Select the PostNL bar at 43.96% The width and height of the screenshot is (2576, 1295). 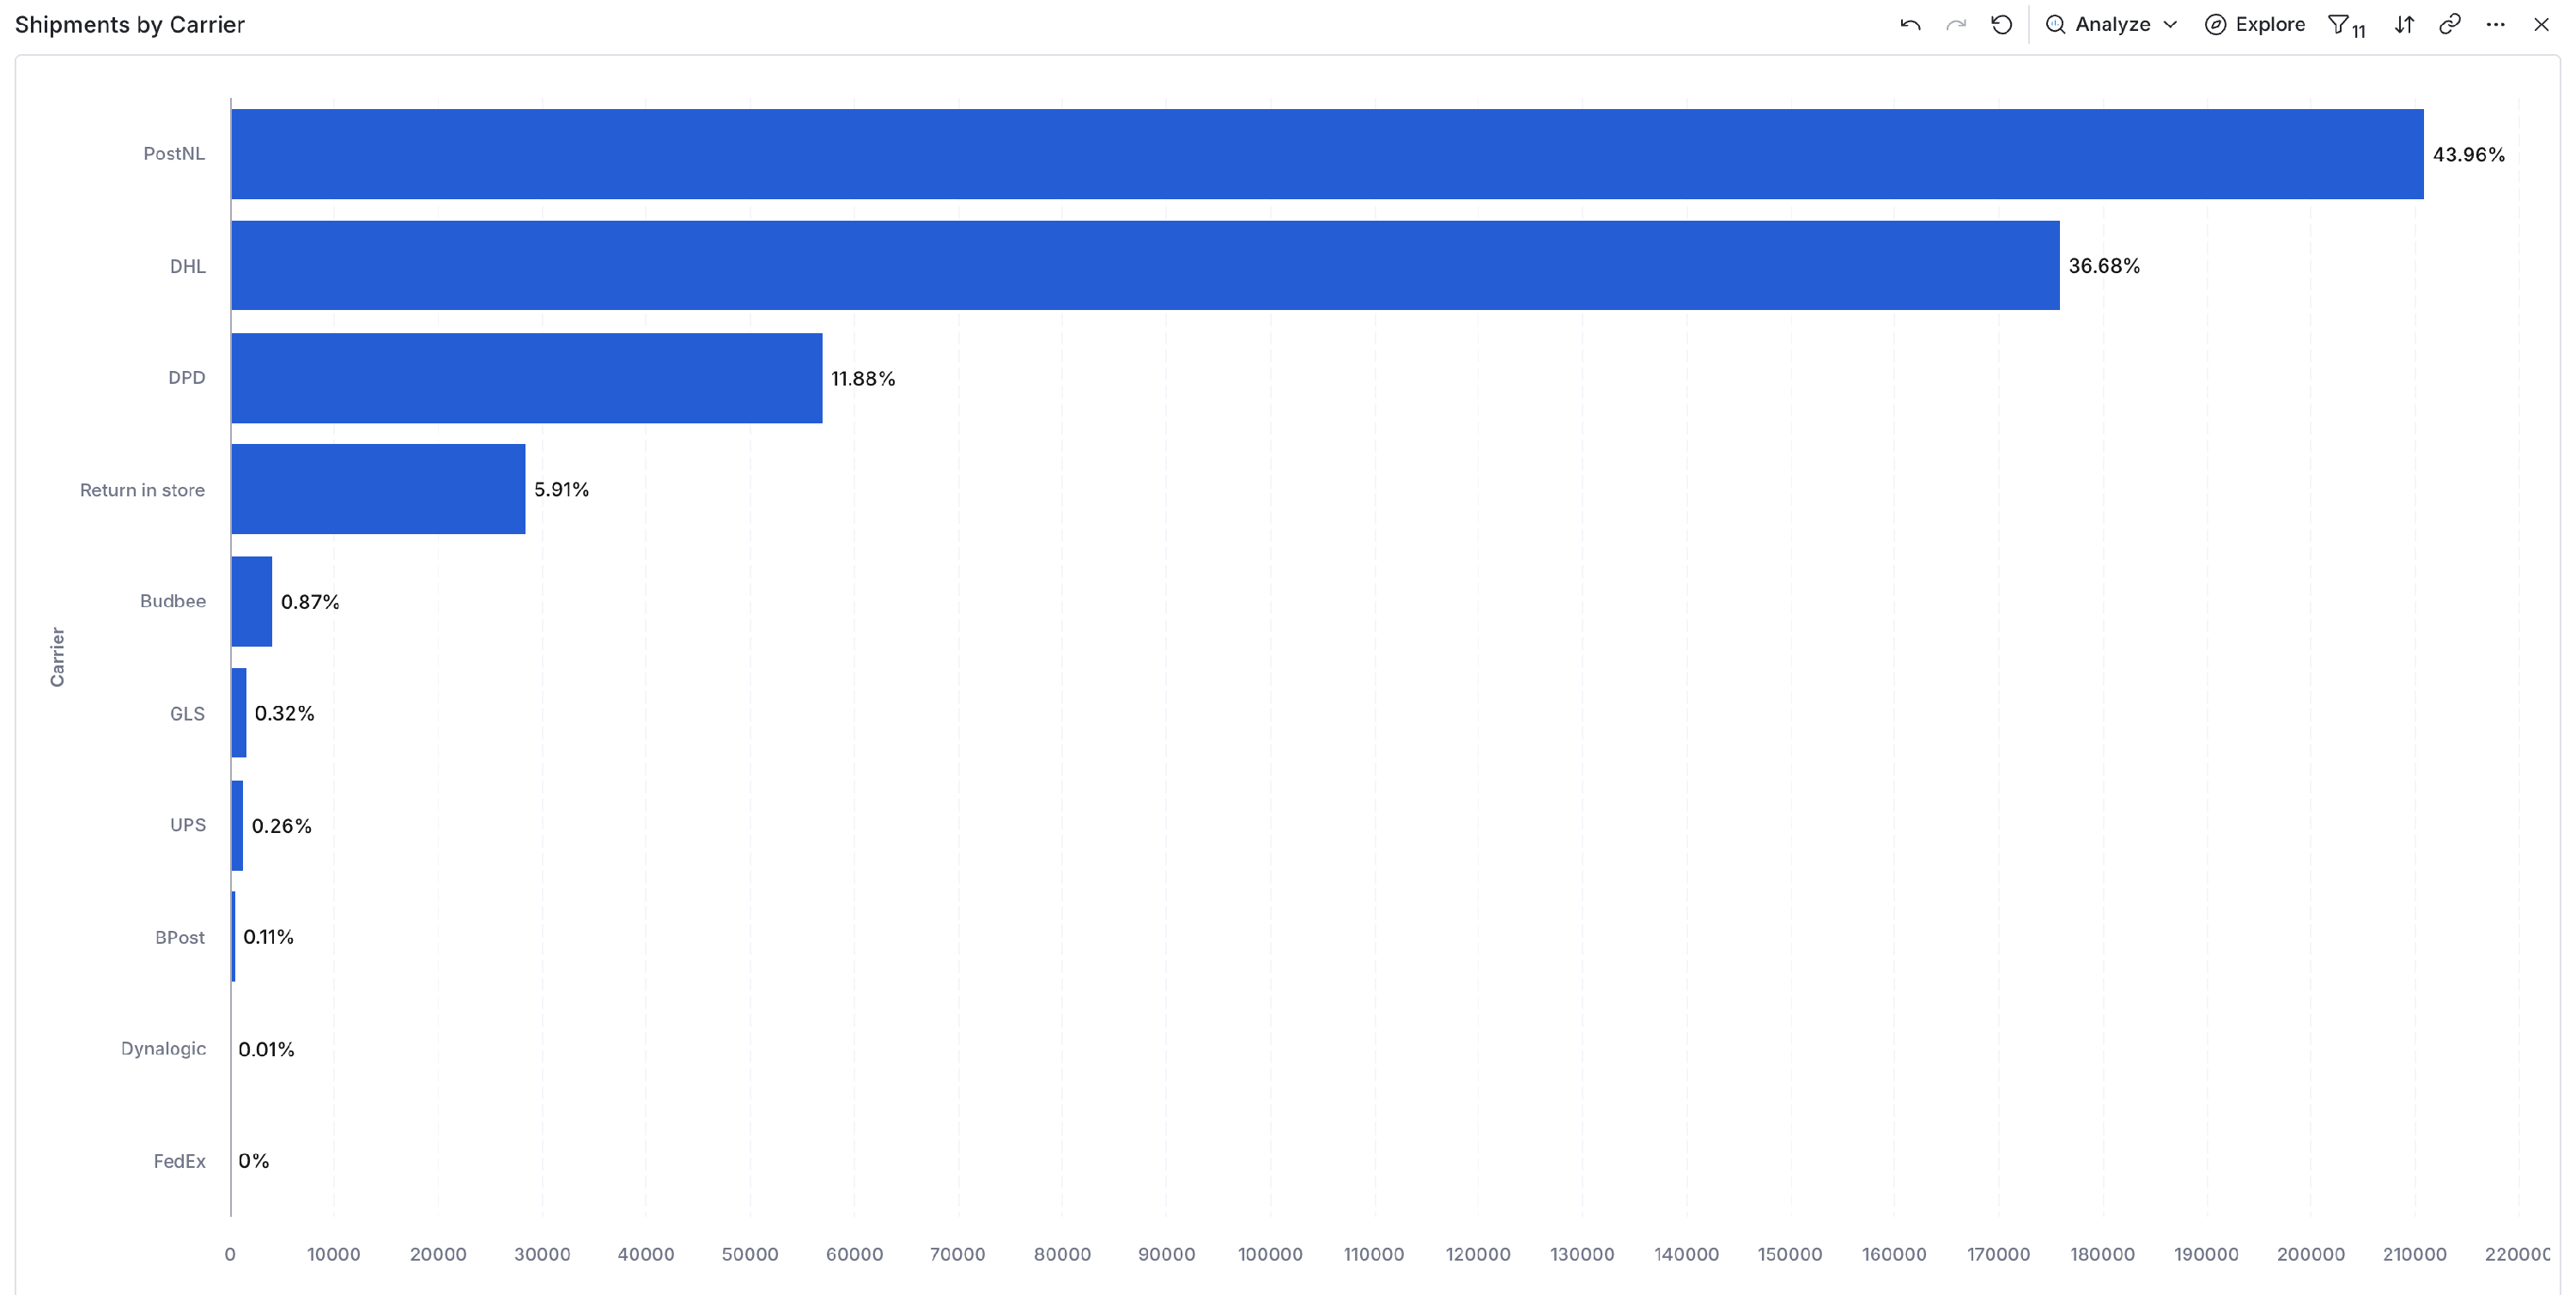[x=1327, y=154]
